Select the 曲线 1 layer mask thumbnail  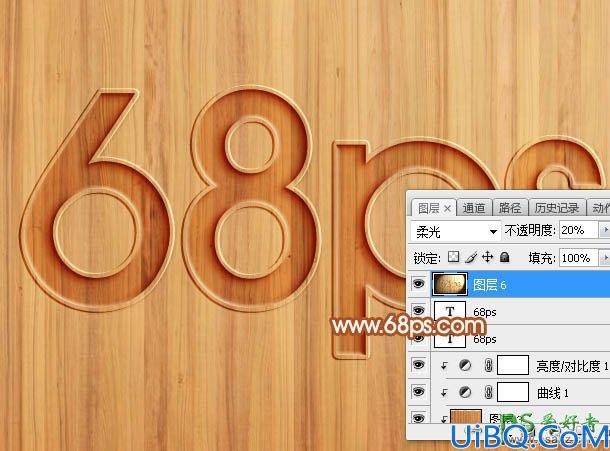(x=513, y=392)
